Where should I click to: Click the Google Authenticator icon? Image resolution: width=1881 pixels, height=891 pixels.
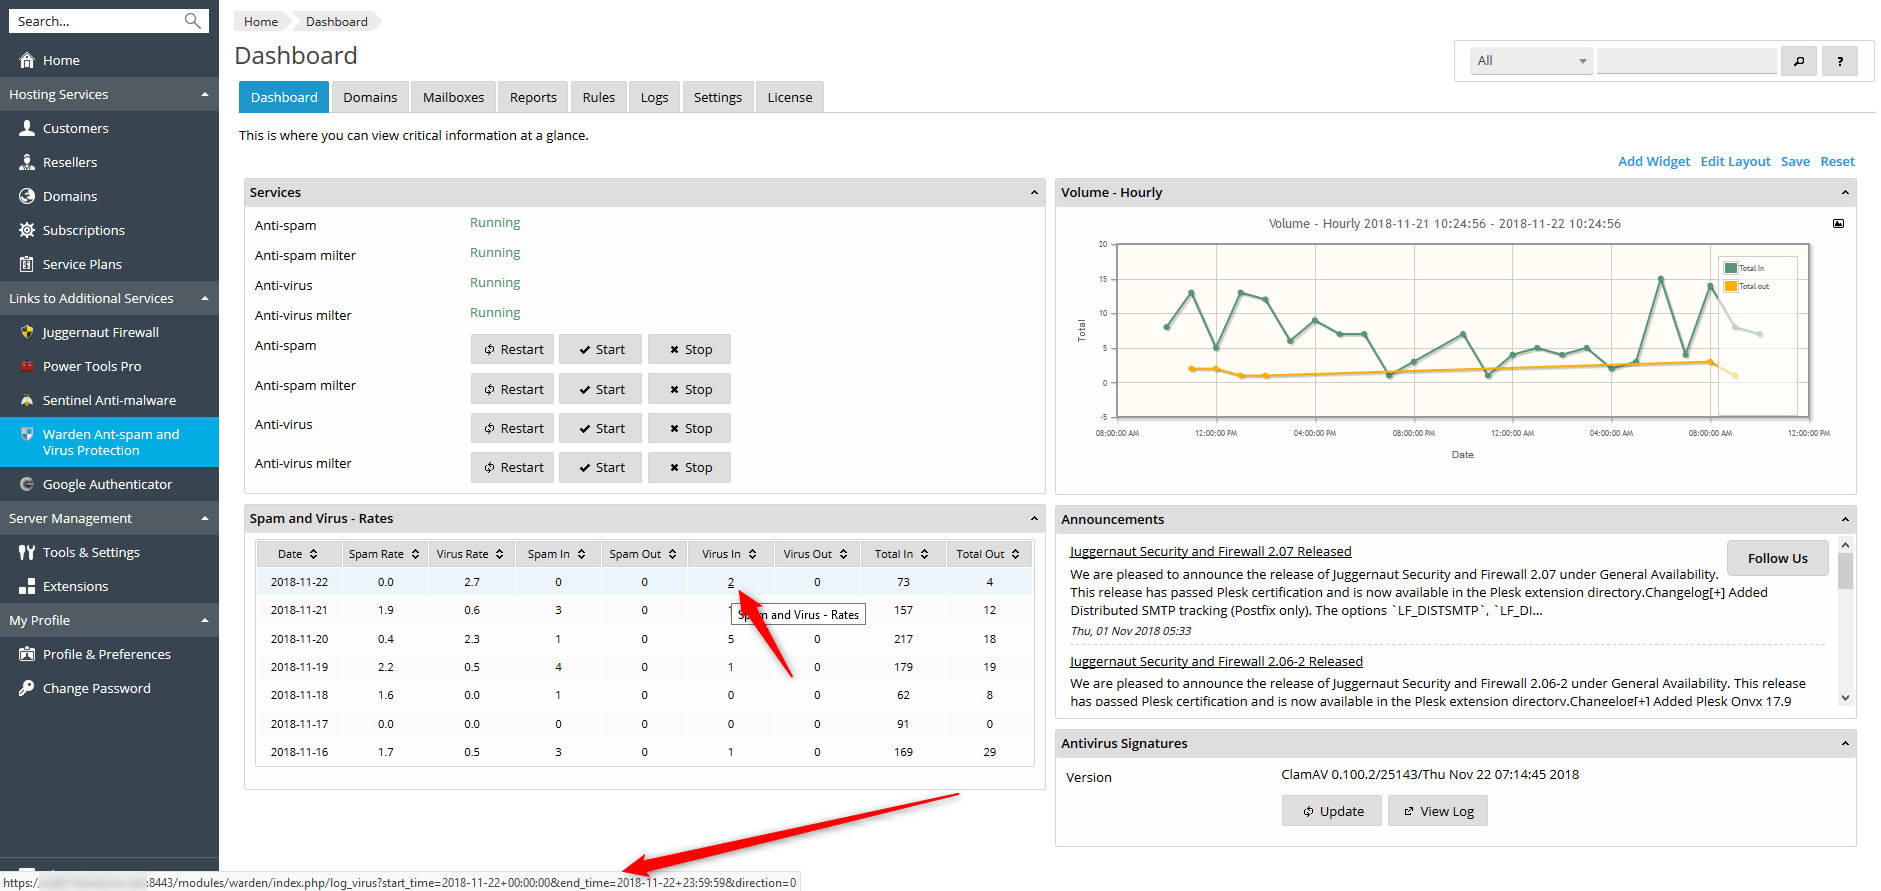coord(27,484)
